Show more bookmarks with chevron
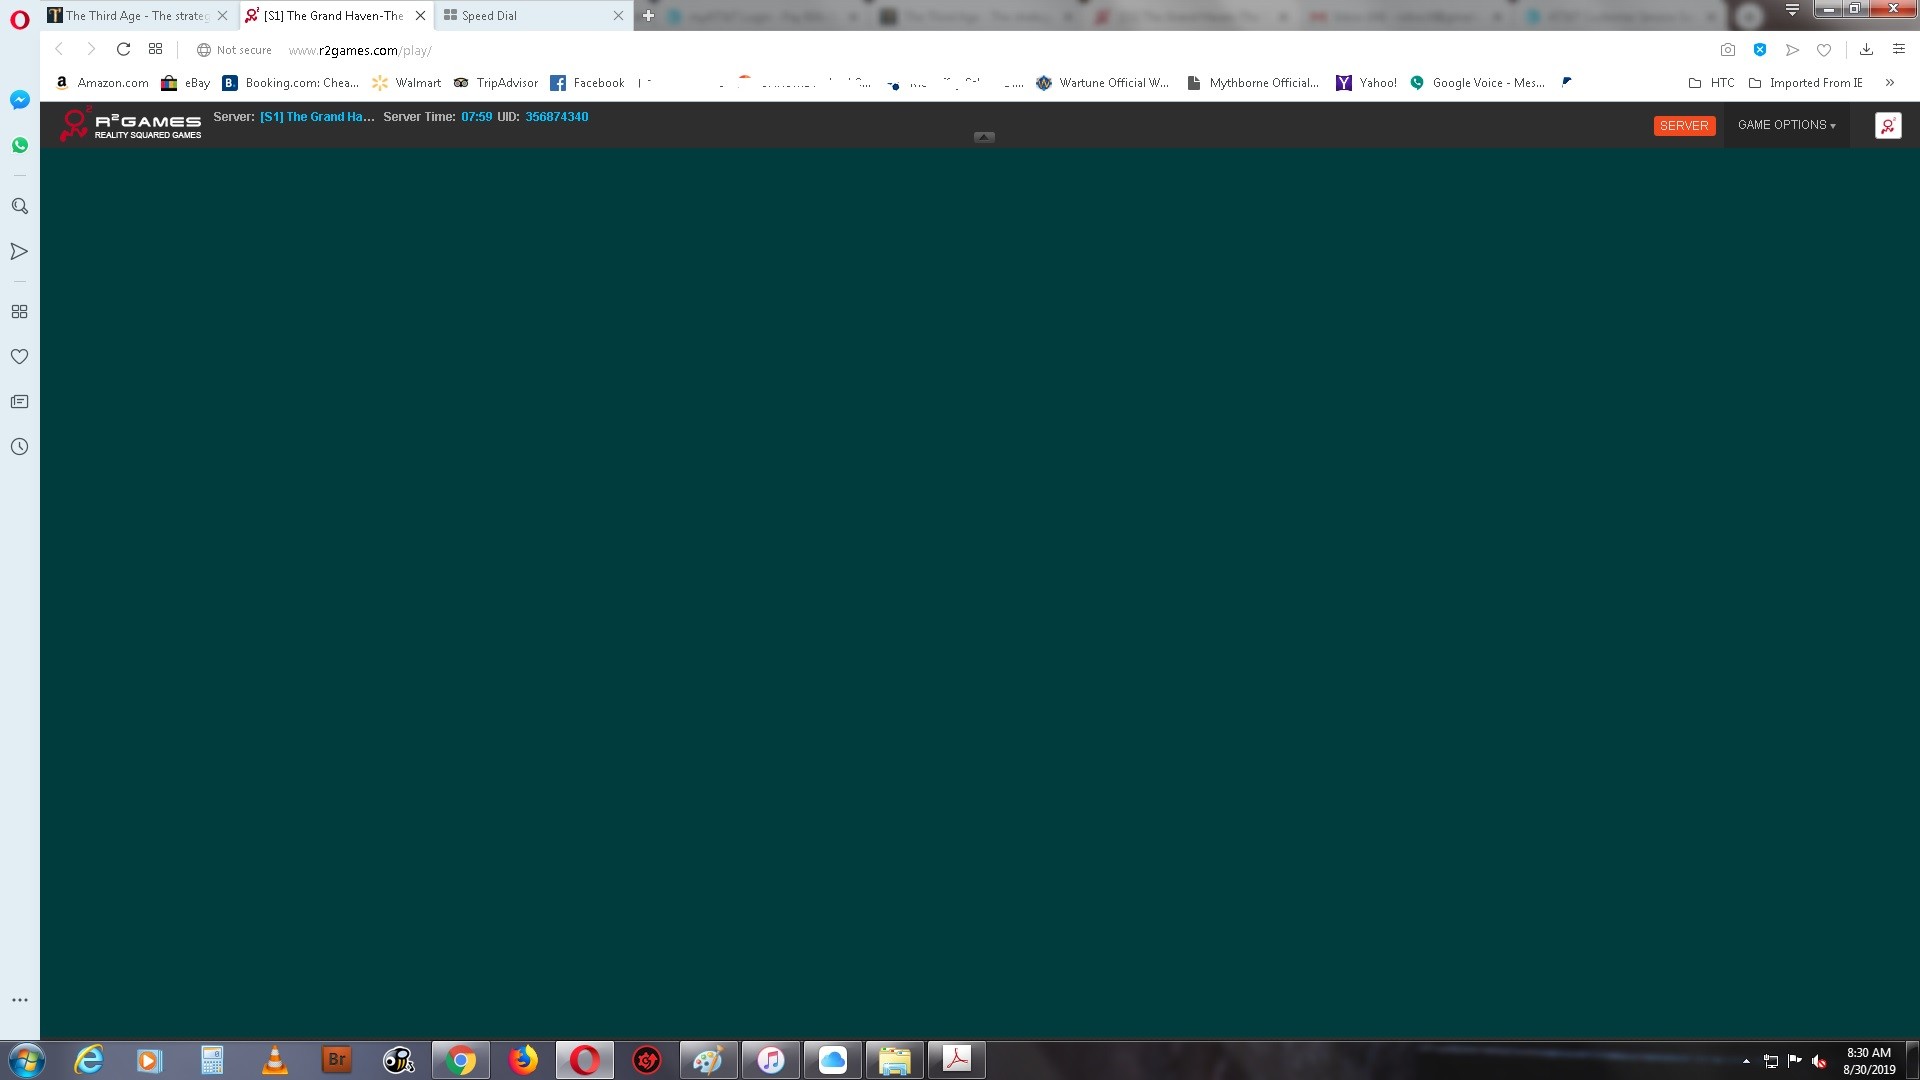The height and width of the screenshot is (1080, 1920). pos(1889,83)
